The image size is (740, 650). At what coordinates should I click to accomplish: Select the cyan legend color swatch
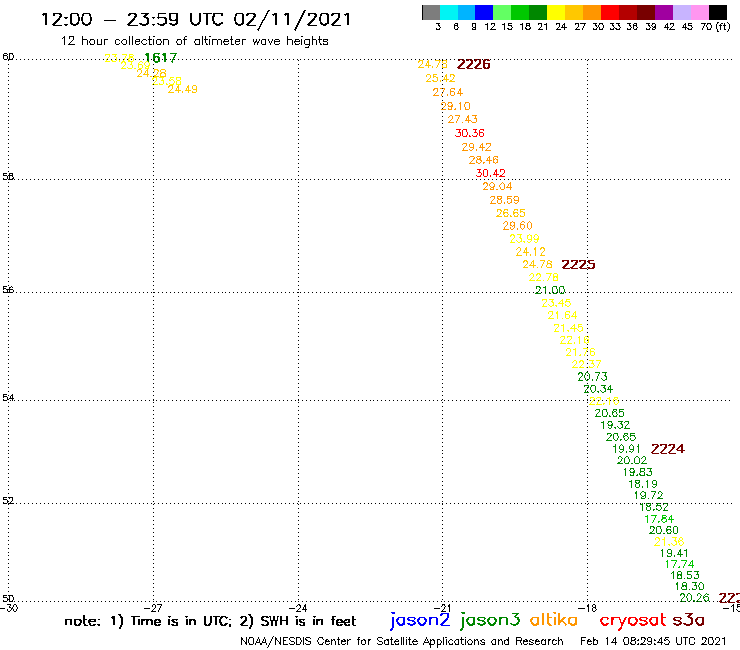pos(449,12)
